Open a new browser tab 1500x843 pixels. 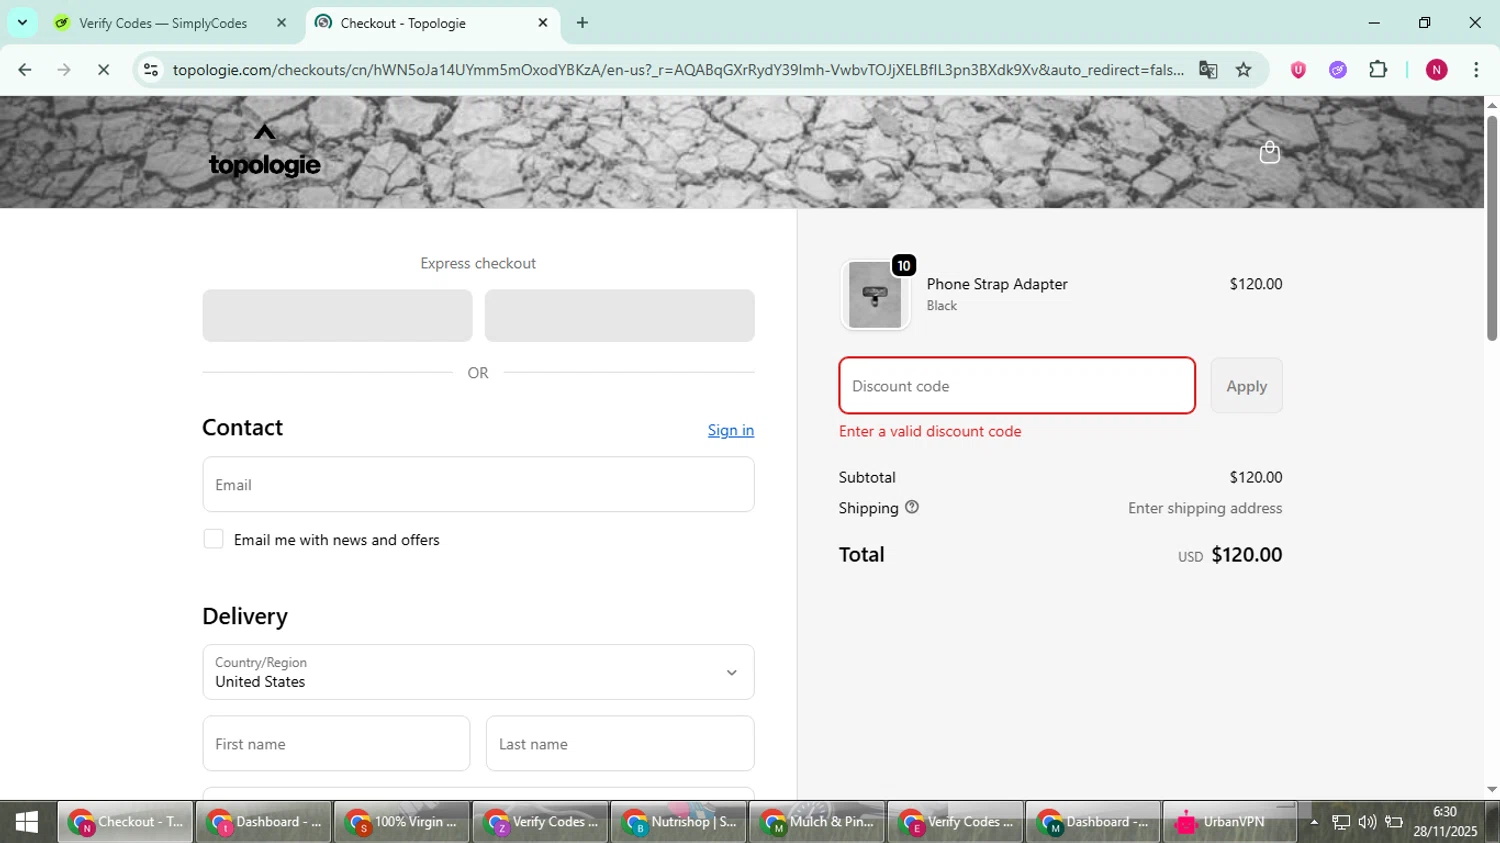click(582, 23)
